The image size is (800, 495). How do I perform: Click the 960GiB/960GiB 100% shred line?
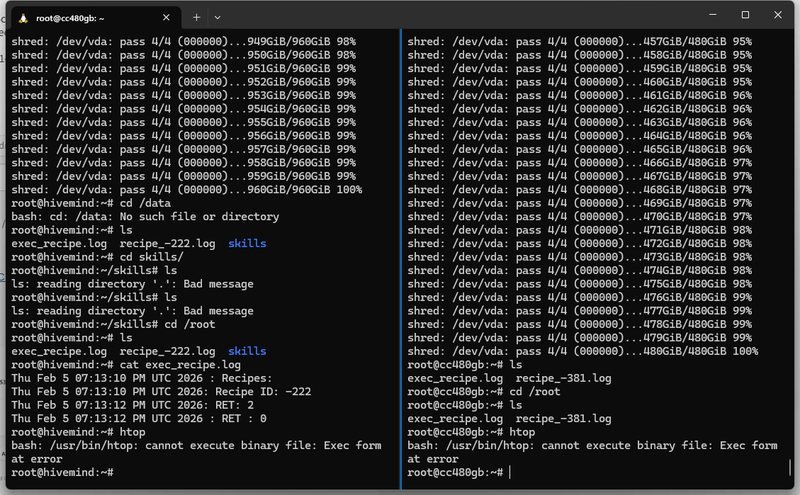(186, 189)
